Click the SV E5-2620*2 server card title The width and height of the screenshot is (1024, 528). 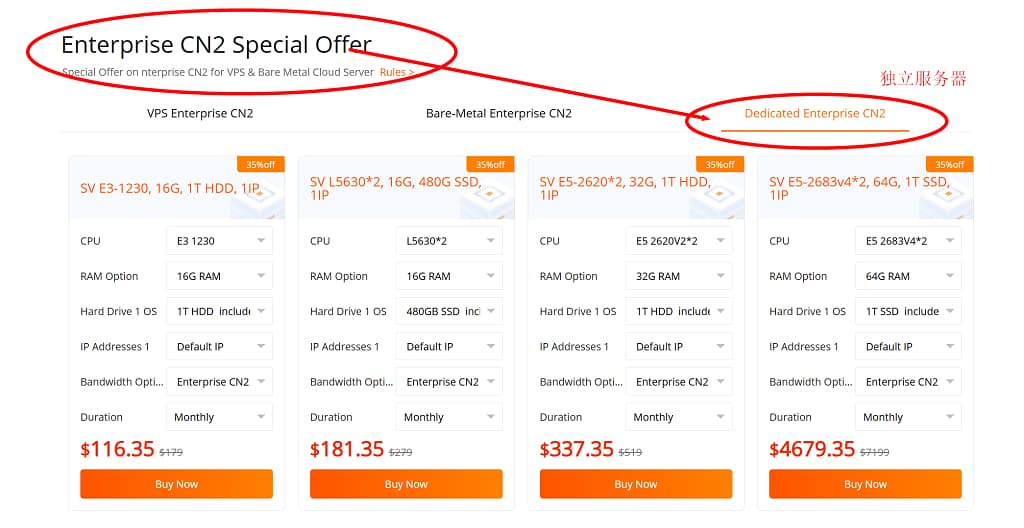click(625, 188)
